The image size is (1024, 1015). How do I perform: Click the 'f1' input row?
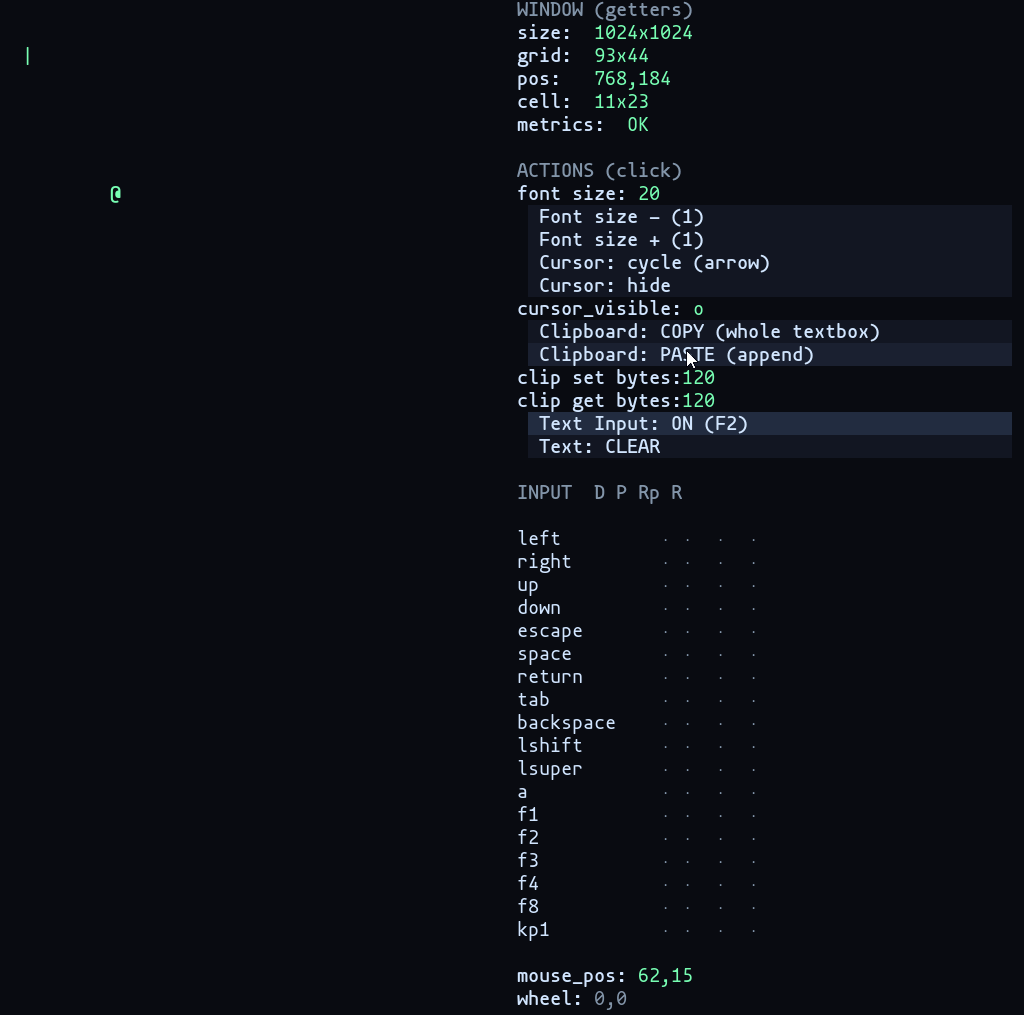(x=637, y=814)
